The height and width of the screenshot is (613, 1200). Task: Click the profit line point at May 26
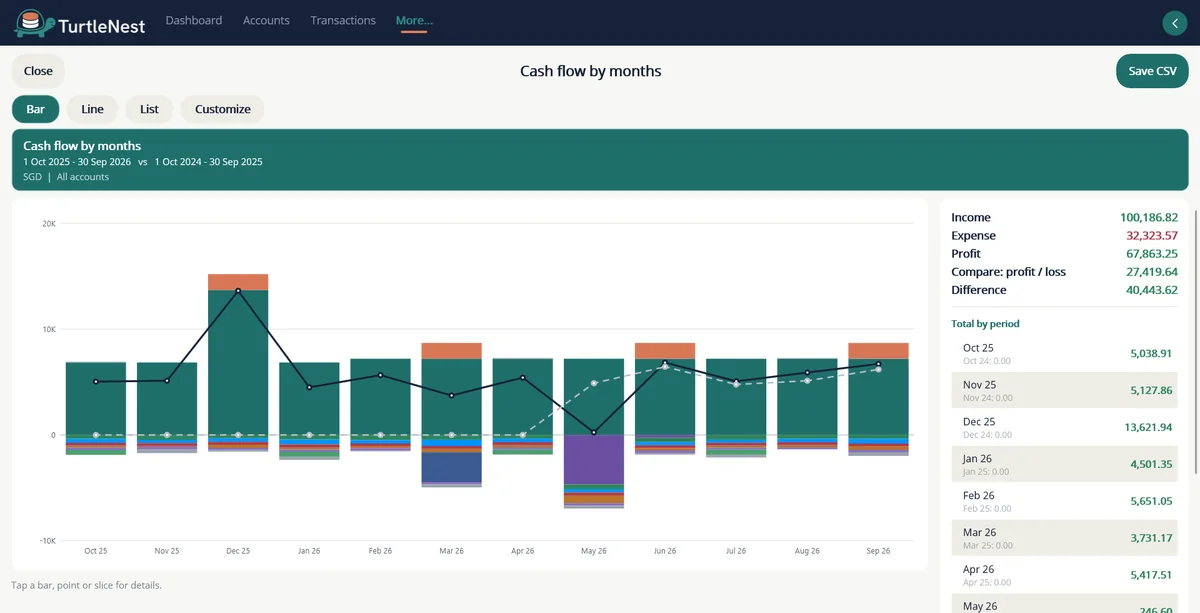point(594,433)
